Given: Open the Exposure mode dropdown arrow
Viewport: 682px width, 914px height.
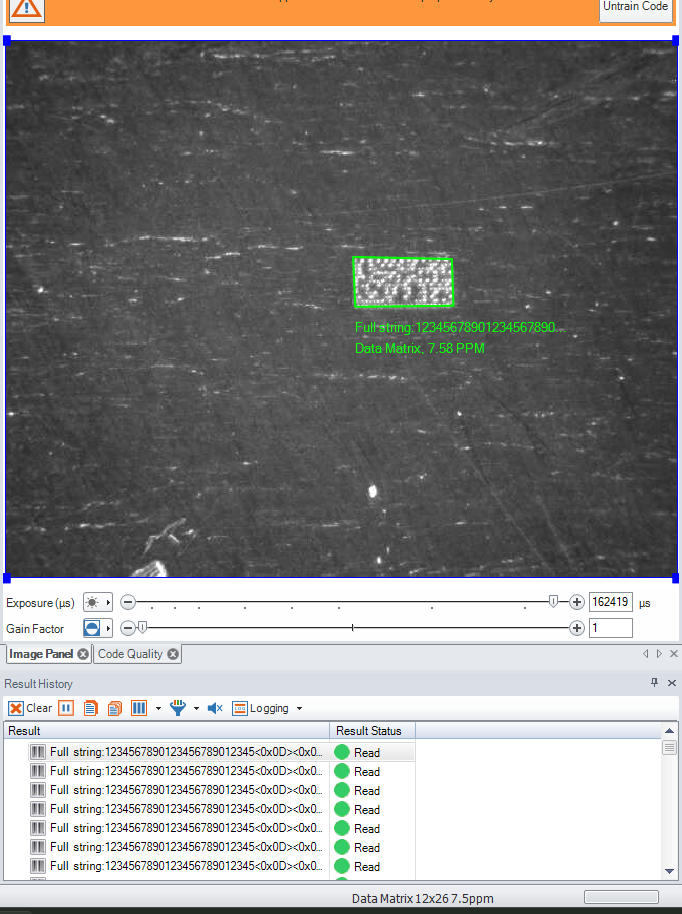Looking at the screenshot, I should pos(108,602).
